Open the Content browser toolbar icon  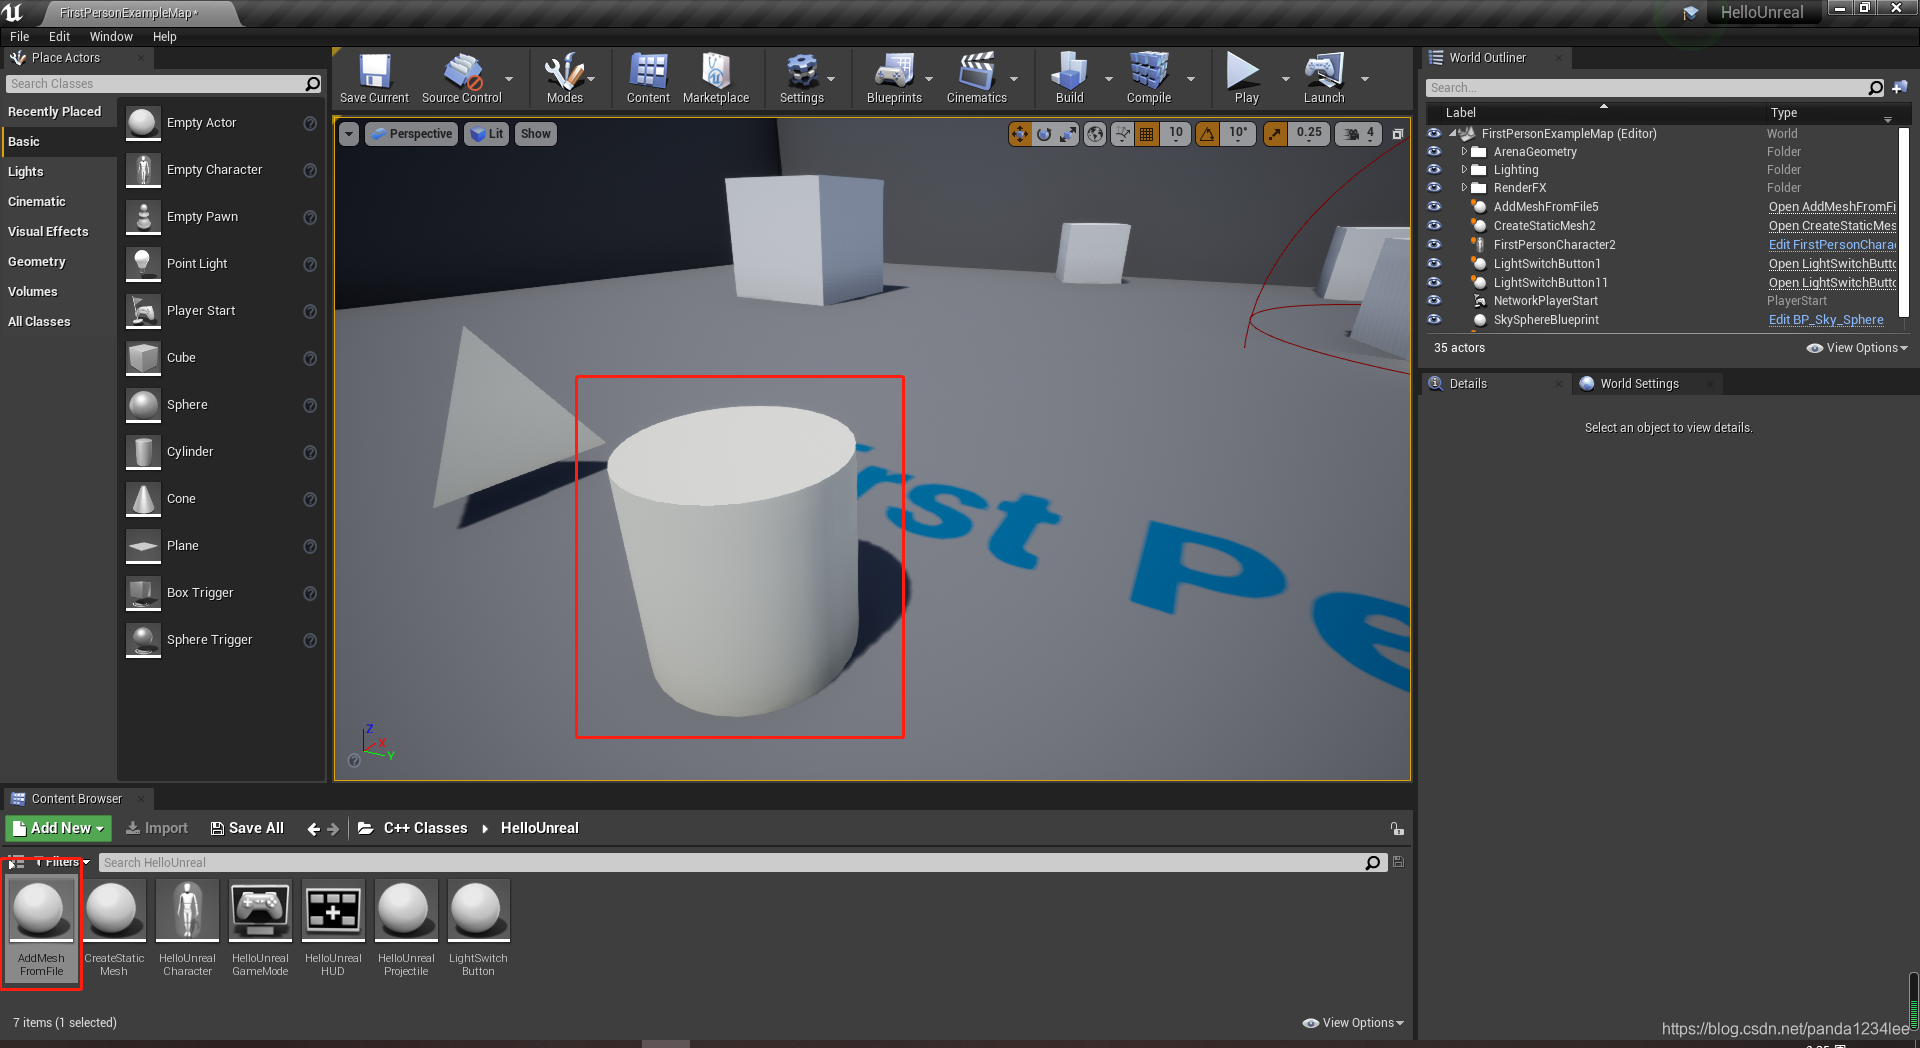[648, 78]
